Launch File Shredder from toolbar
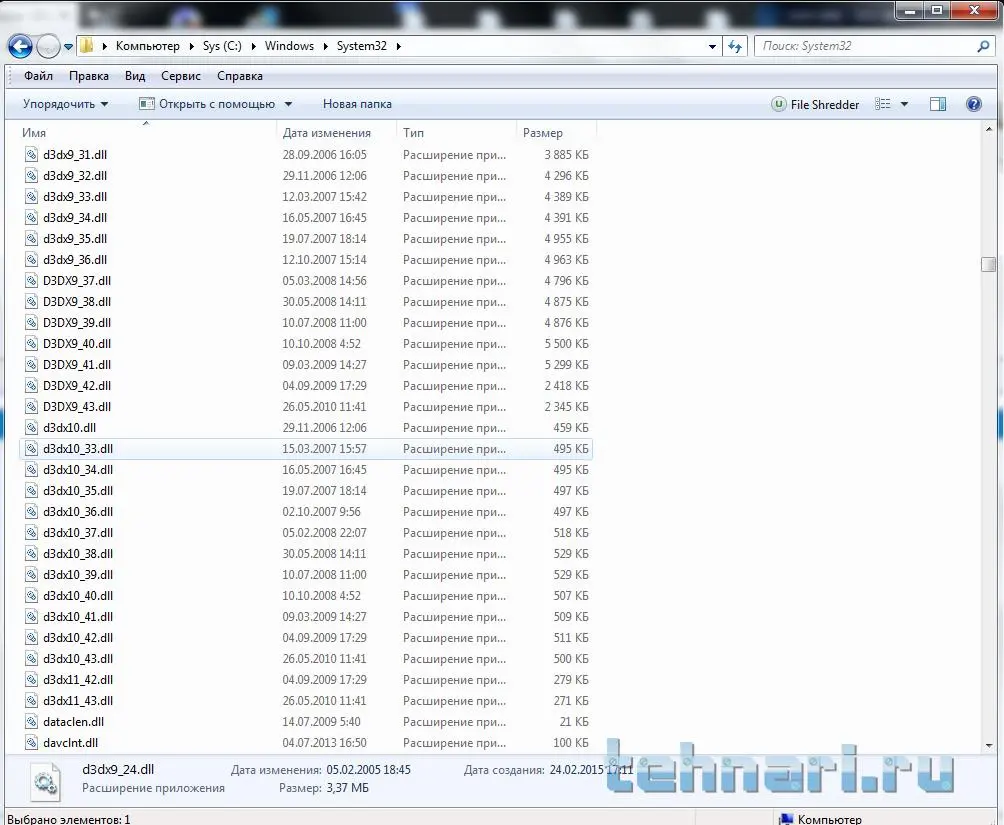Viewport: 1004px width, 825px height. pyautogui.click(x=815, y=104)
